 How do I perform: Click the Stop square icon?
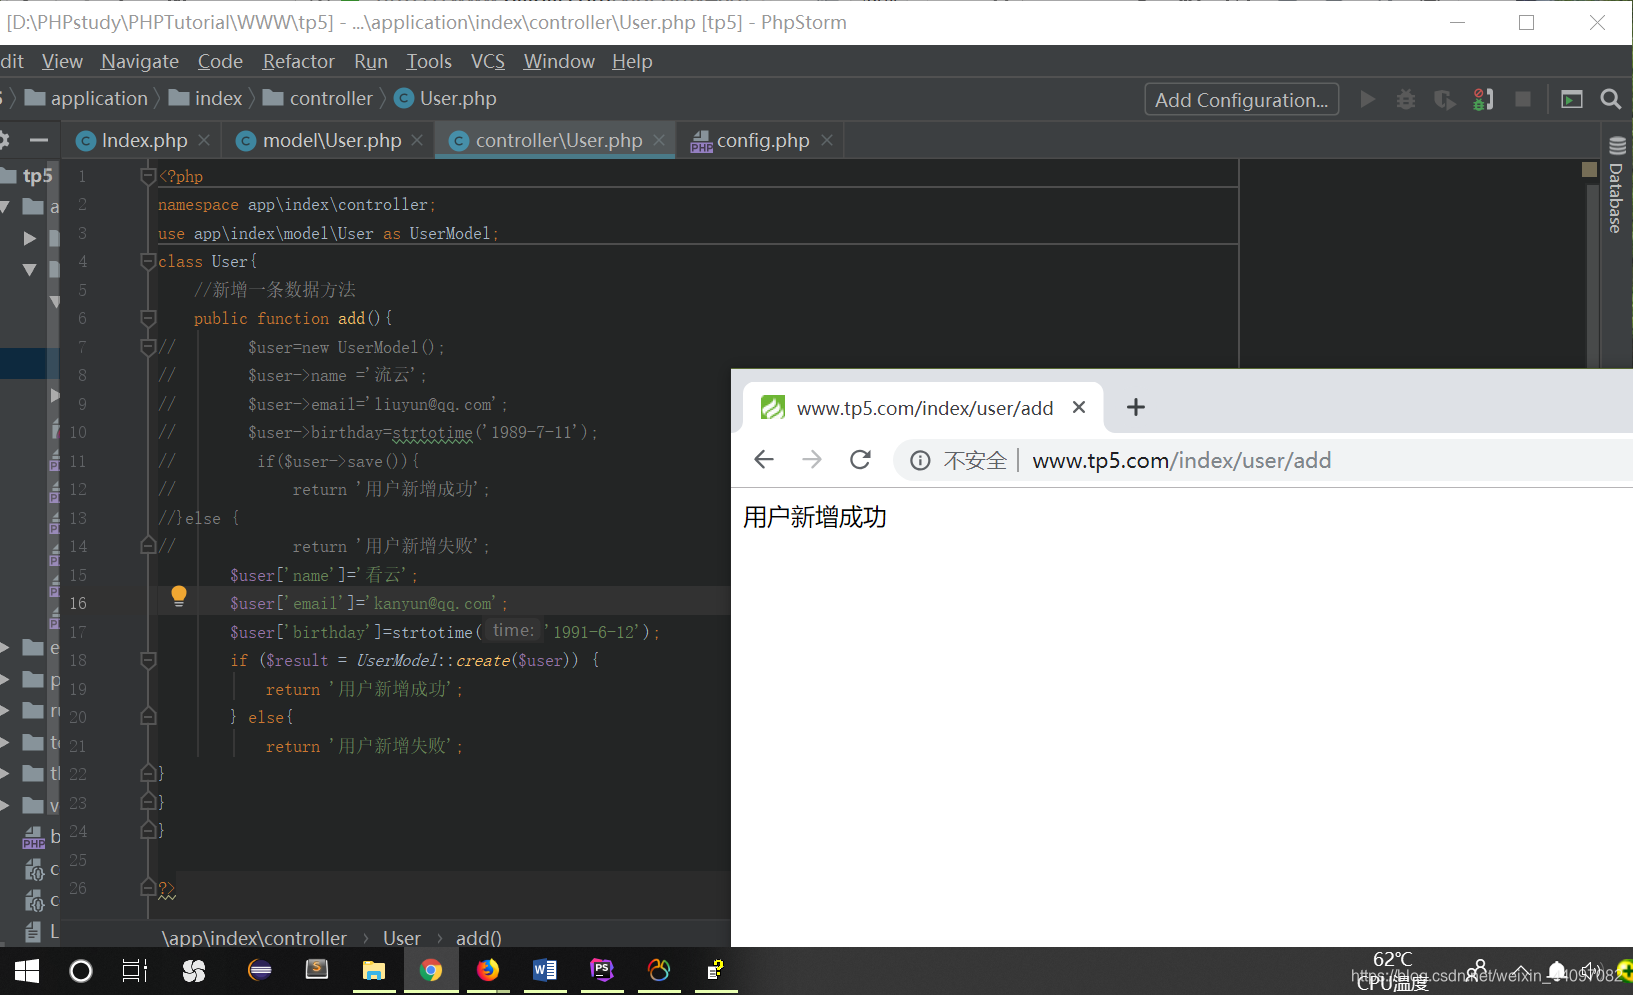tap(1523, 99)
